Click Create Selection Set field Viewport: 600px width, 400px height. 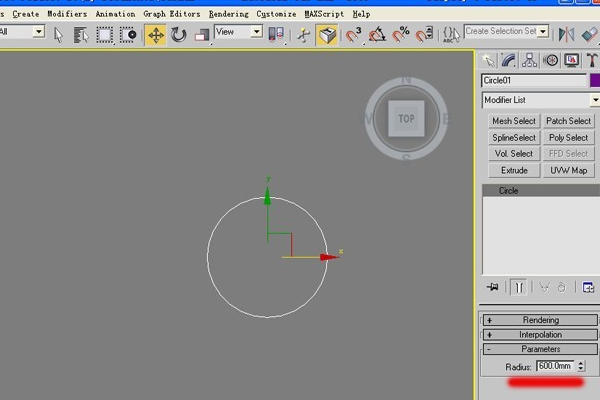tap(501, 31)
